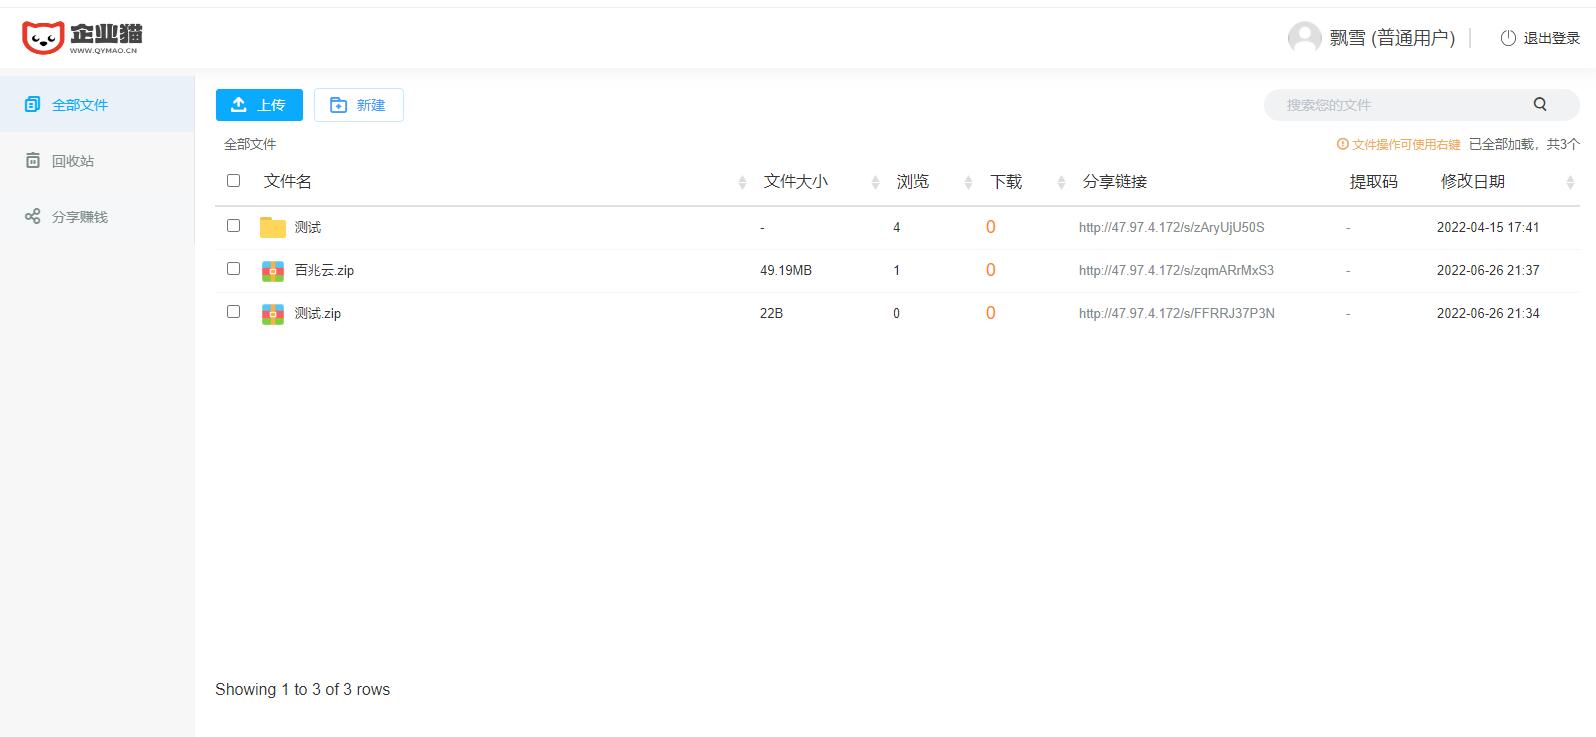Check the box for 测试 folder
The image size is (1596, 737).
[233, 226]
